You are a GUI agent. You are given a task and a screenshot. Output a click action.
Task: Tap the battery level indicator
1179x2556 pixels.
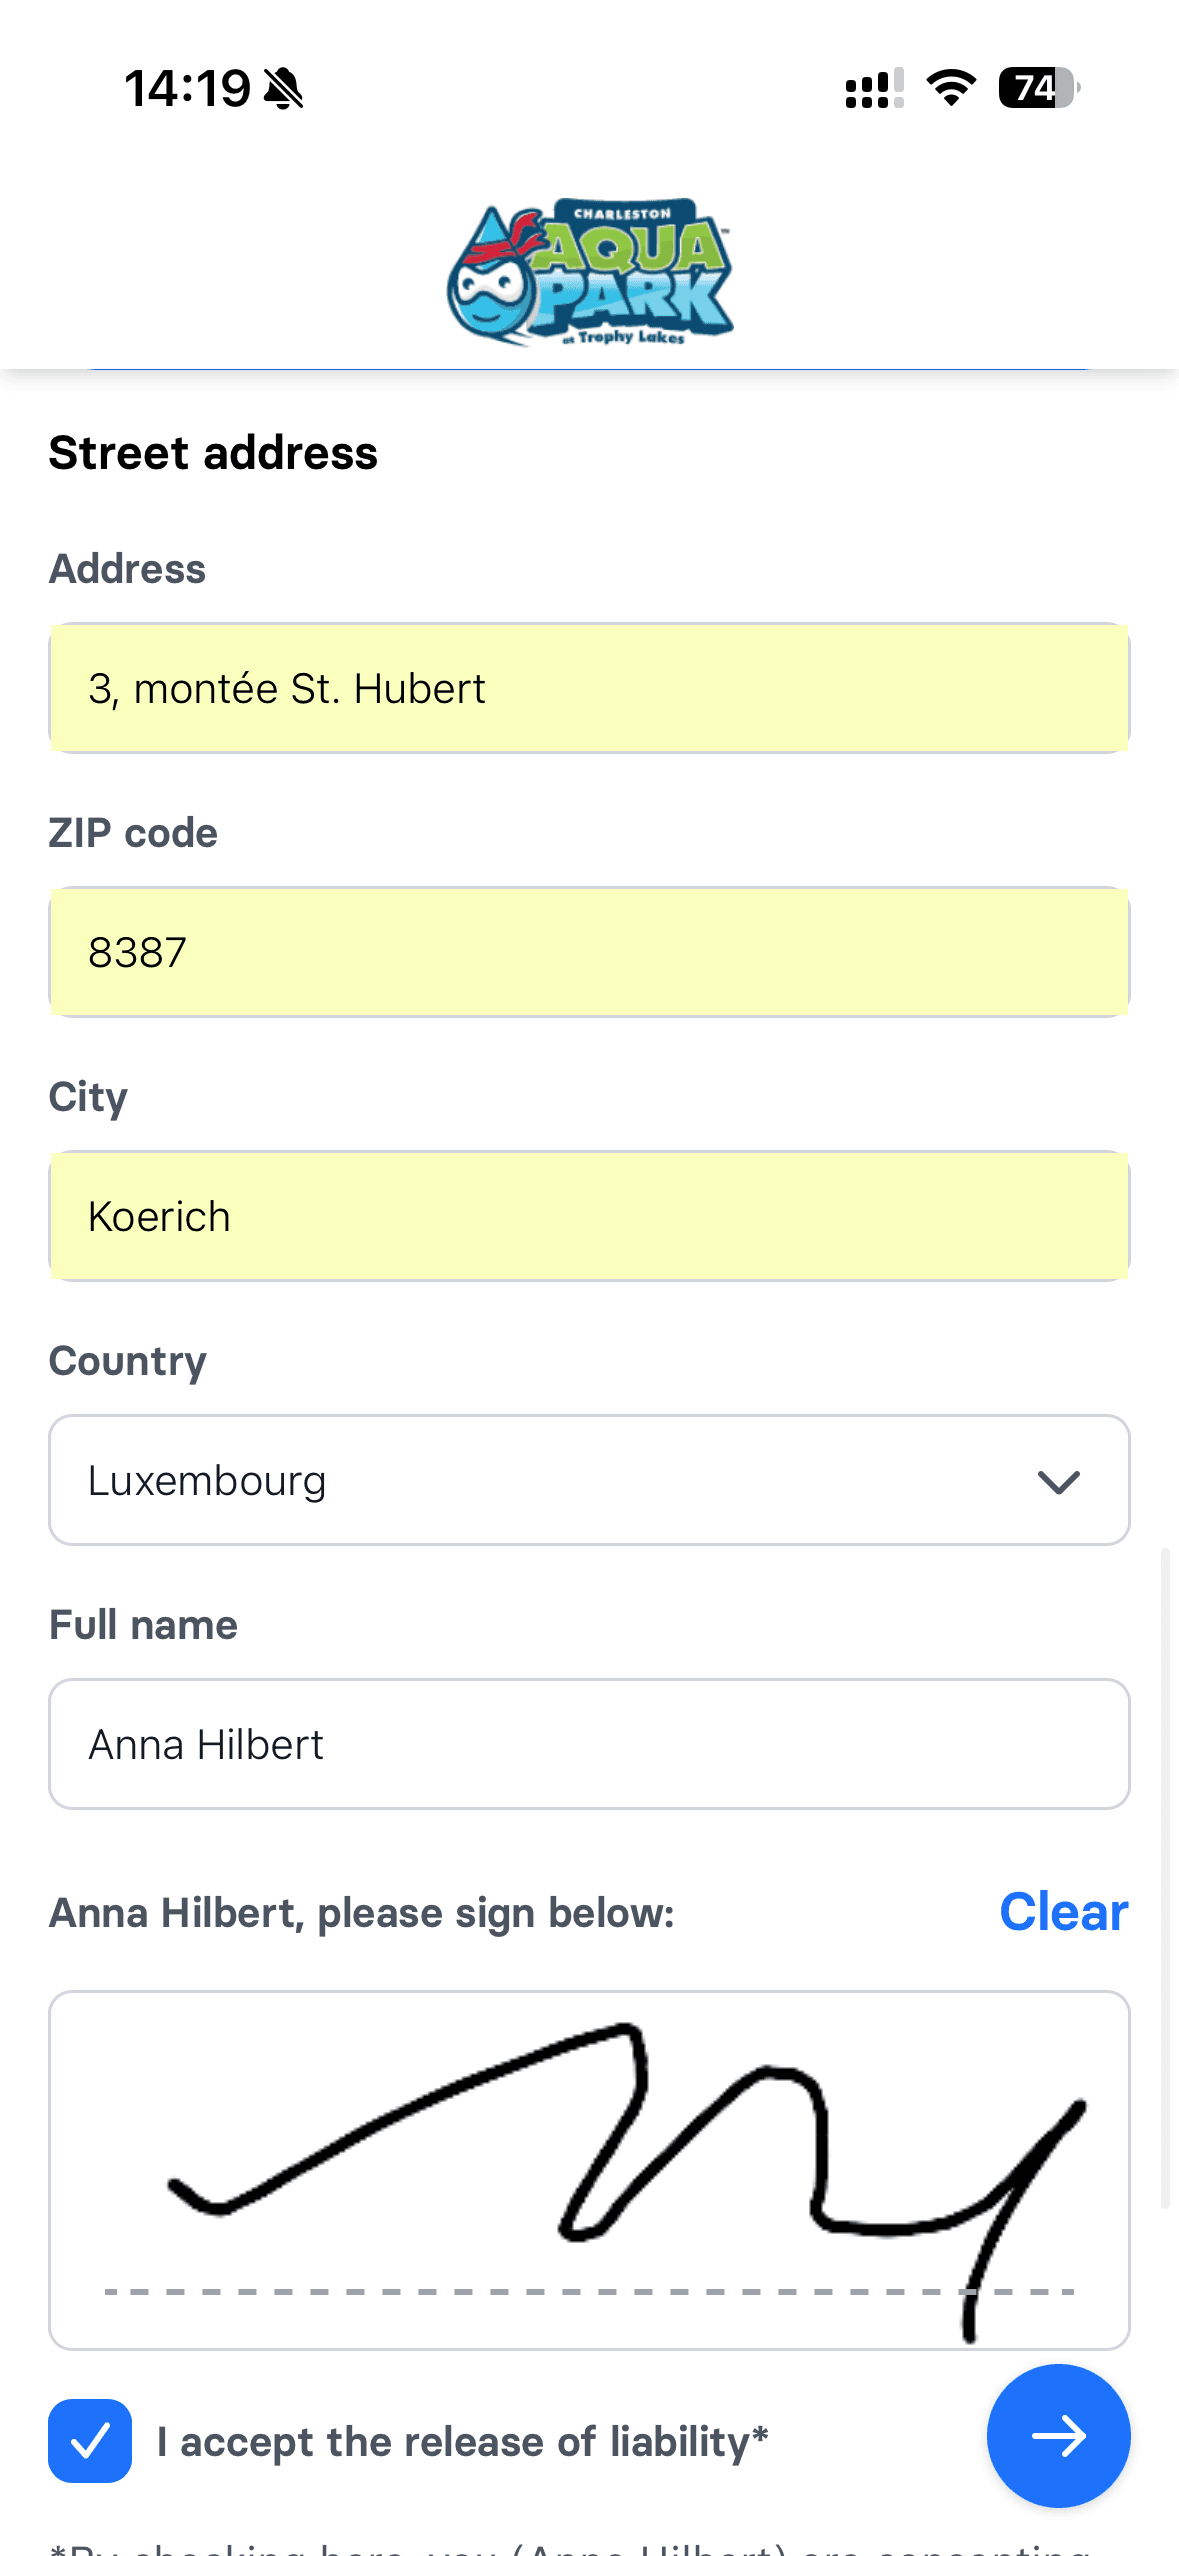click(1038, 88)
